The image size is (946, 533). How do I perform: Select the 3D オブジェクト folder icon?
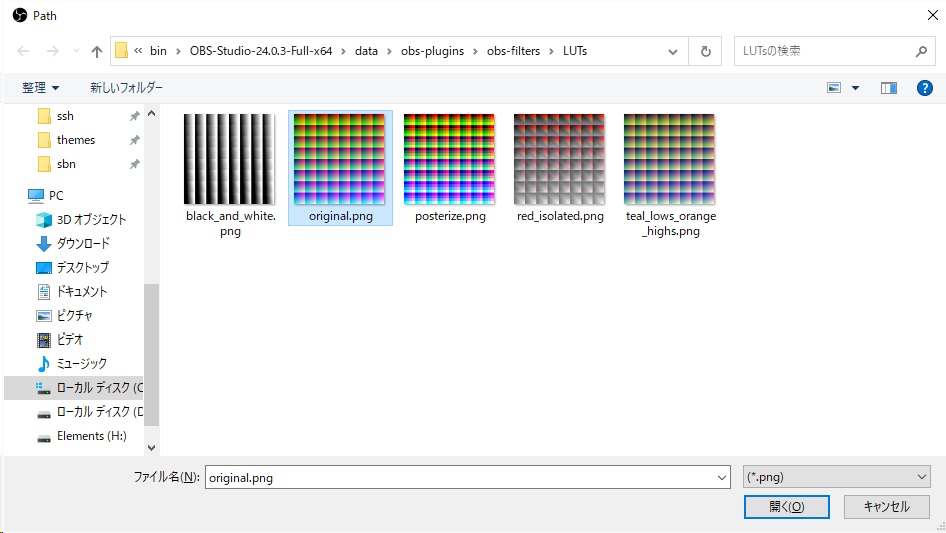44,220
